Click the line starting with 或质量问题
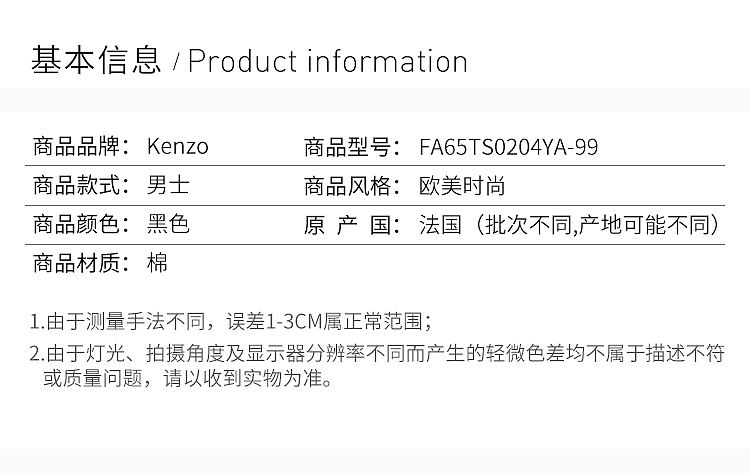This screenshot has width=750, height=473. pyautogui.click(x=187, y=380)
